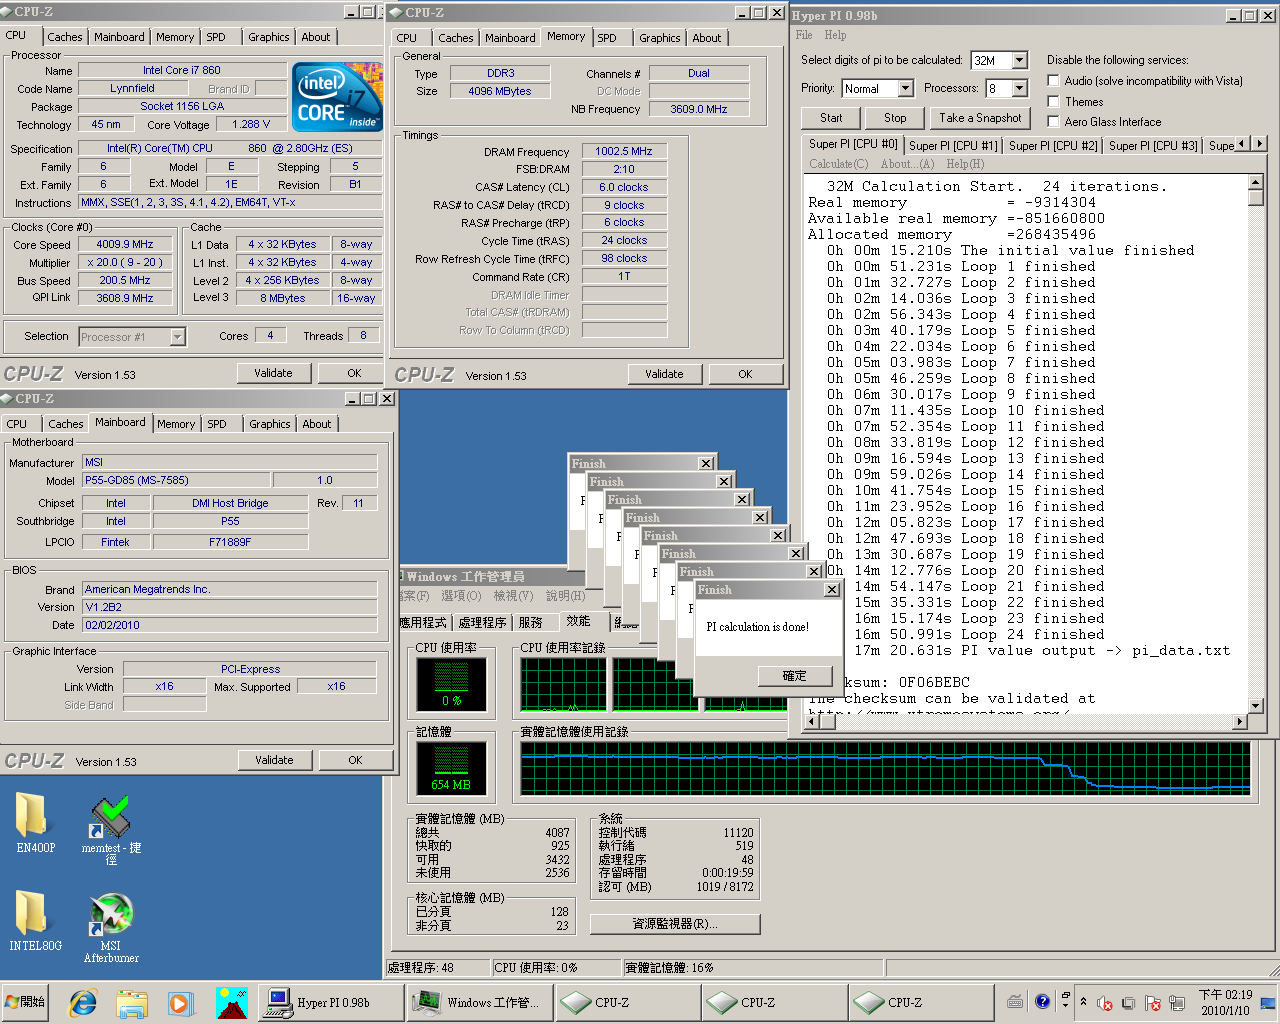
Task: Open Windows Media Player taskbar icon
Action: click(181, 1002)
